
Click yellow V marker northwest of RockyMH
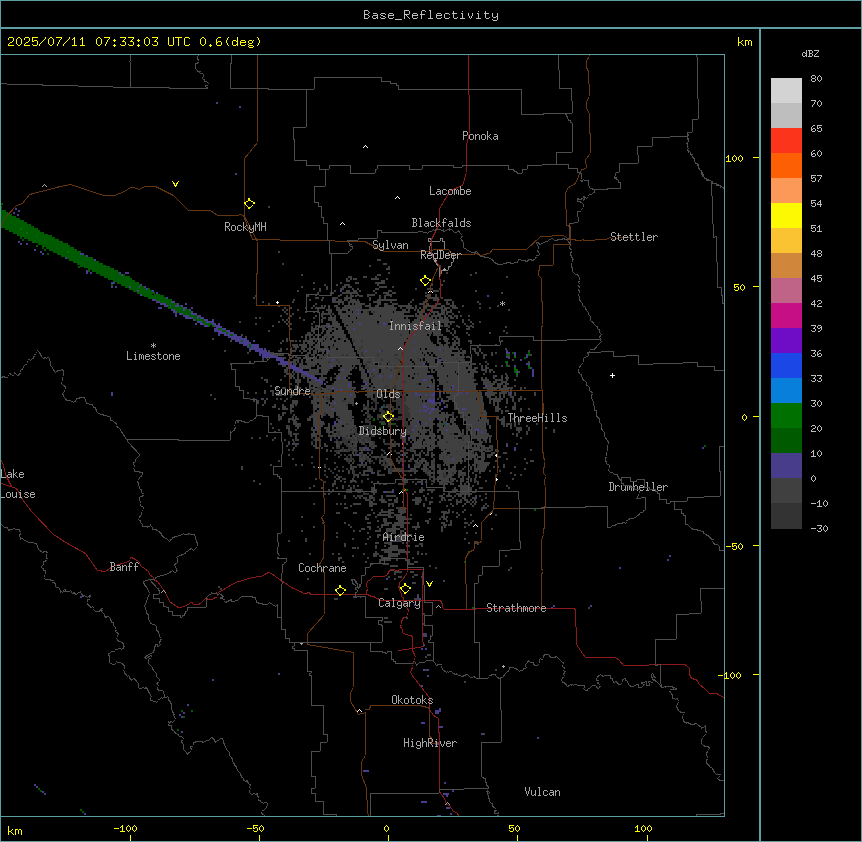pos(175,184)
